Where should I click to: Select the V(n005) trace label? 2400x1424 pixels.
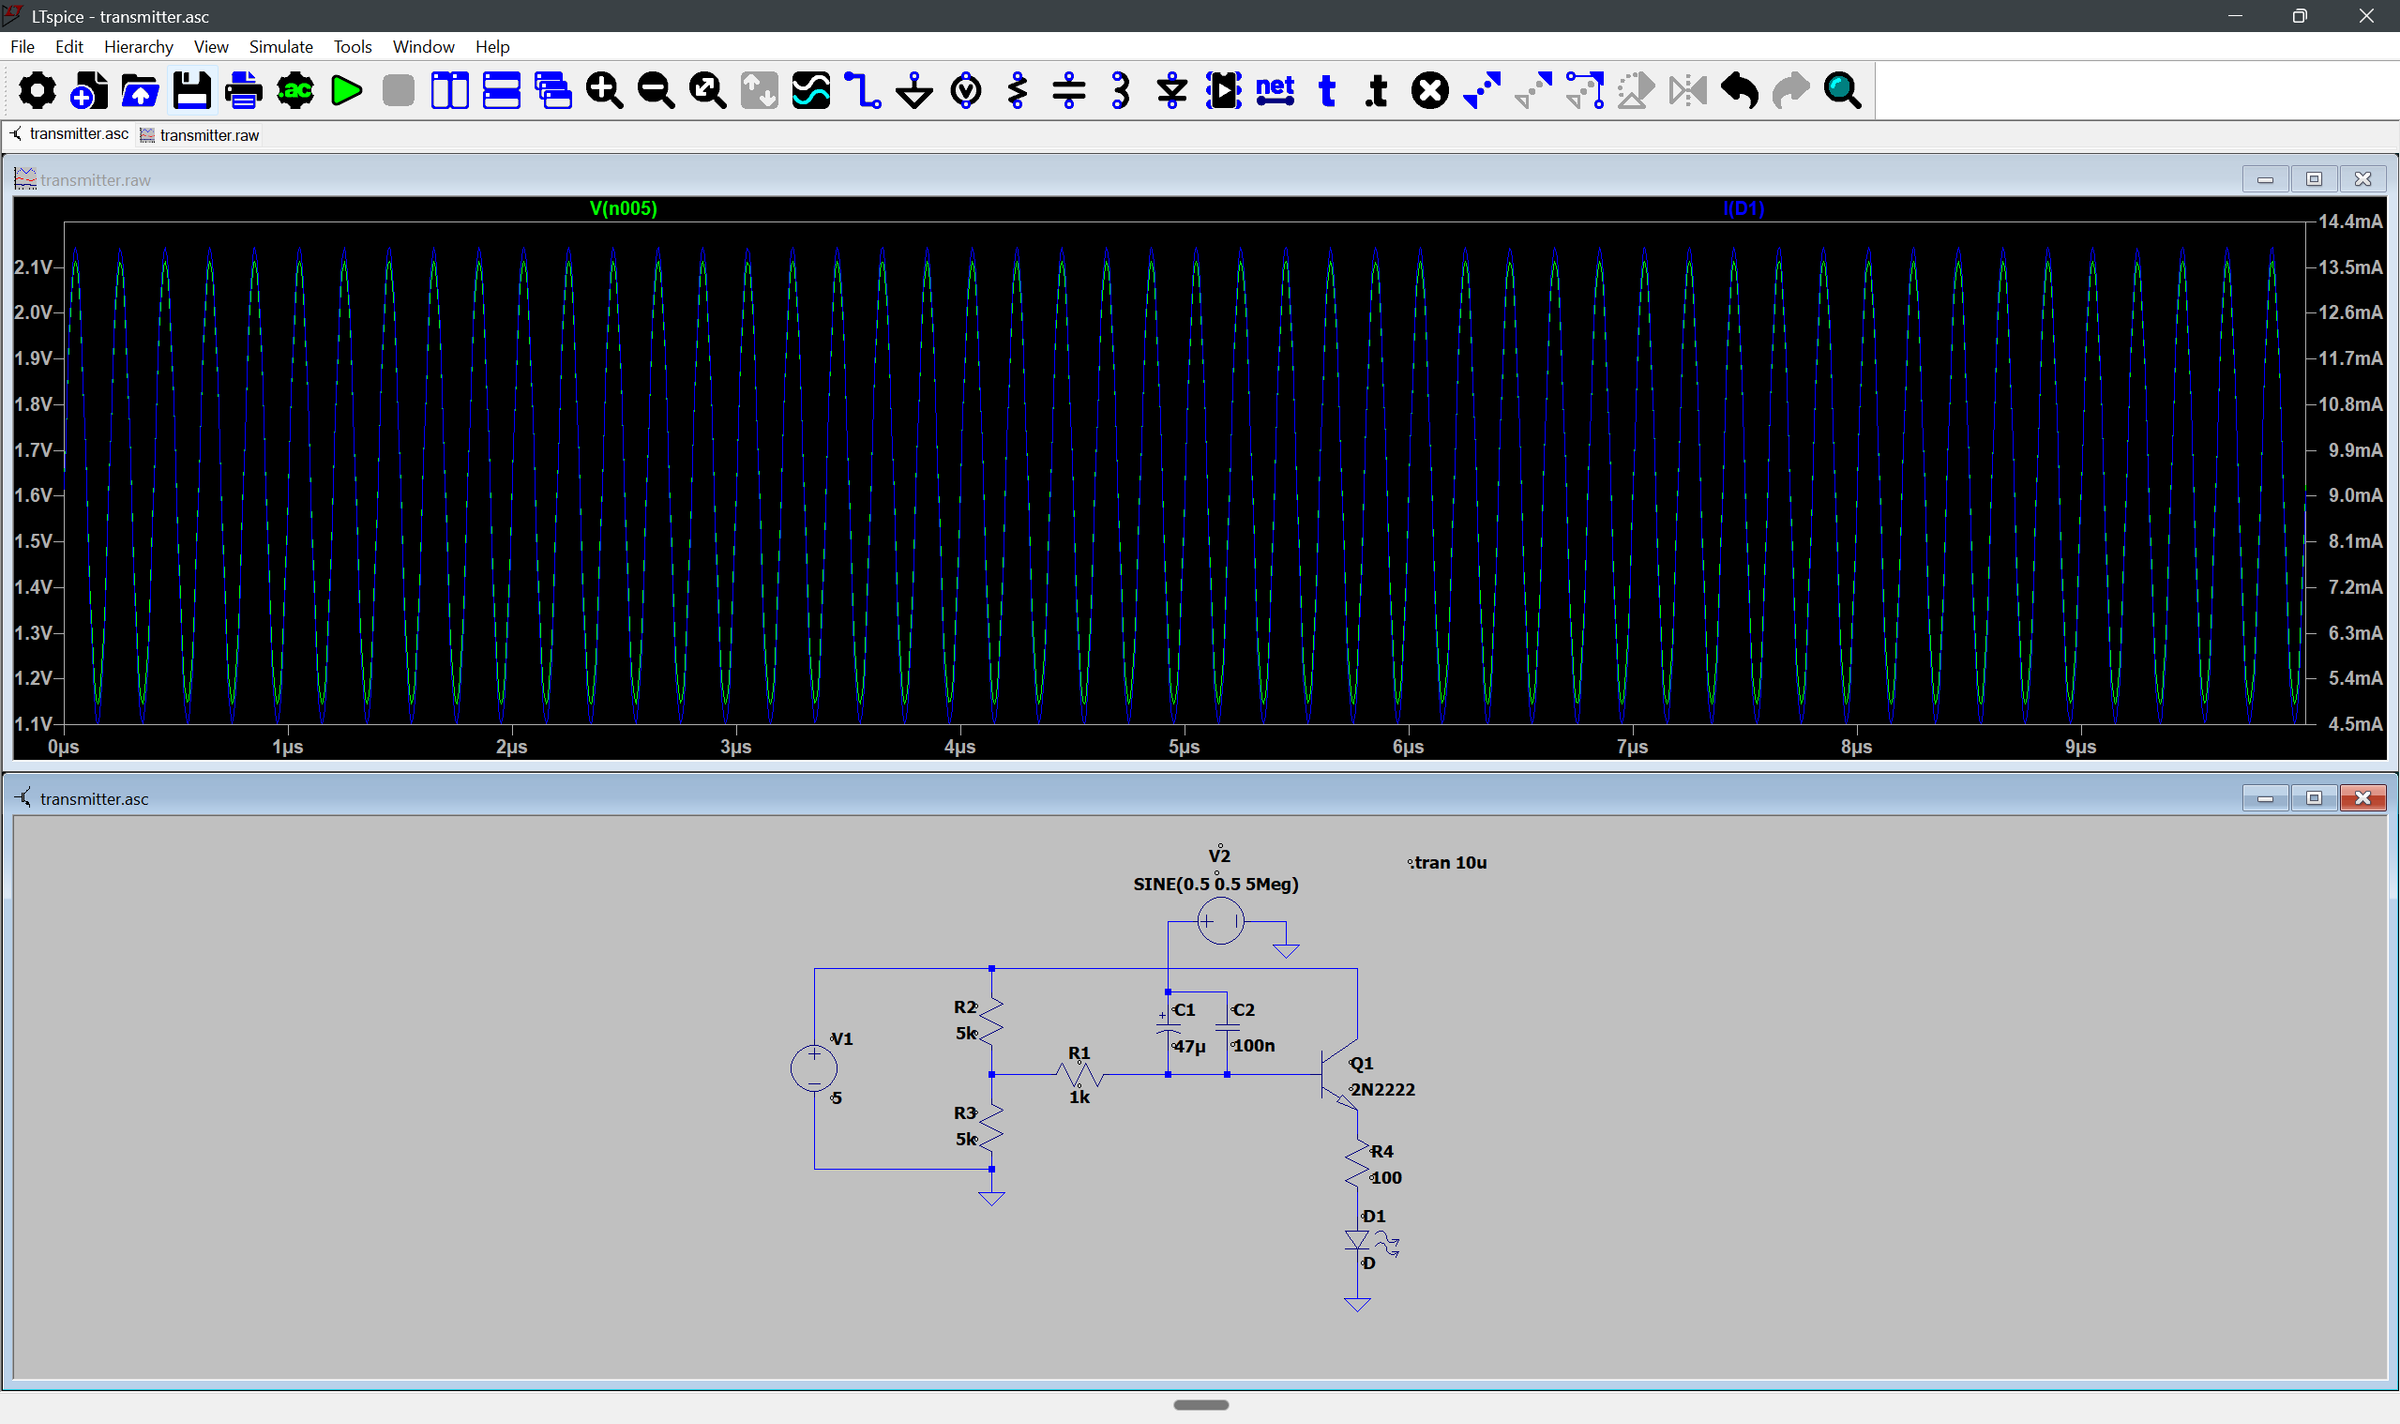pos(623,209)
